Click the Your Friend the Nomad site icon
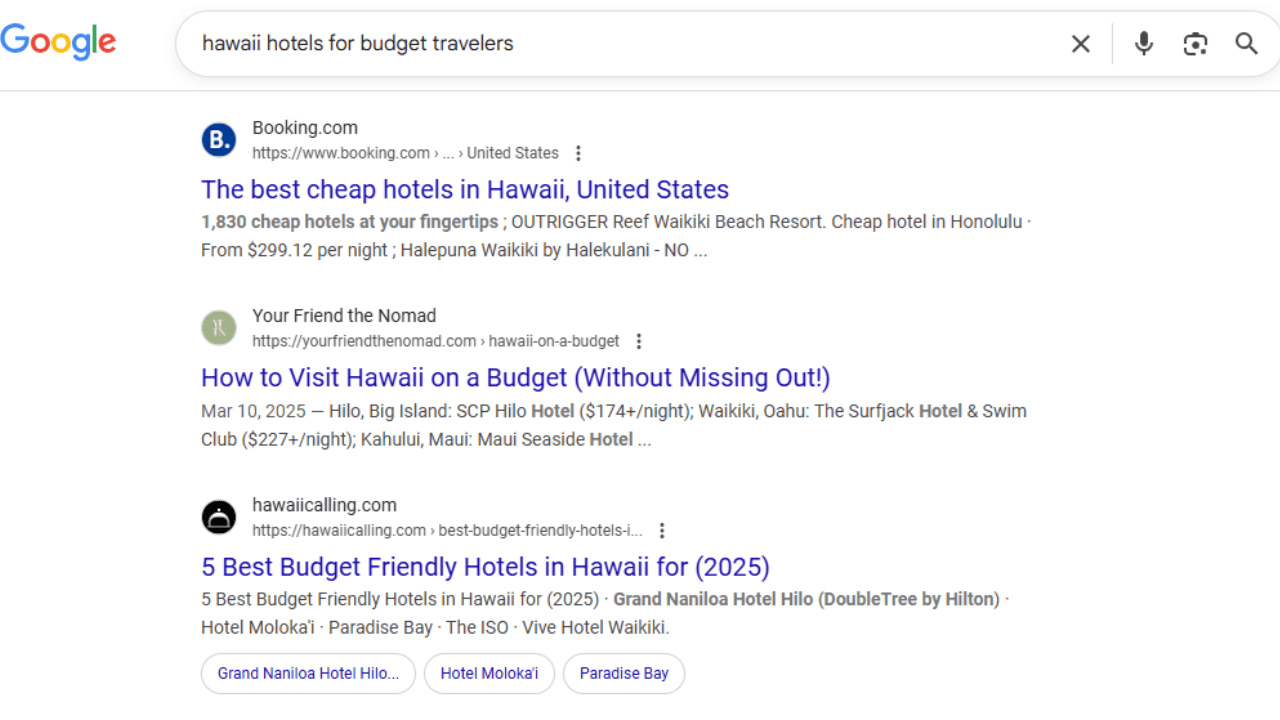Viewport: 1280px width, 720px height. (218, 327)
